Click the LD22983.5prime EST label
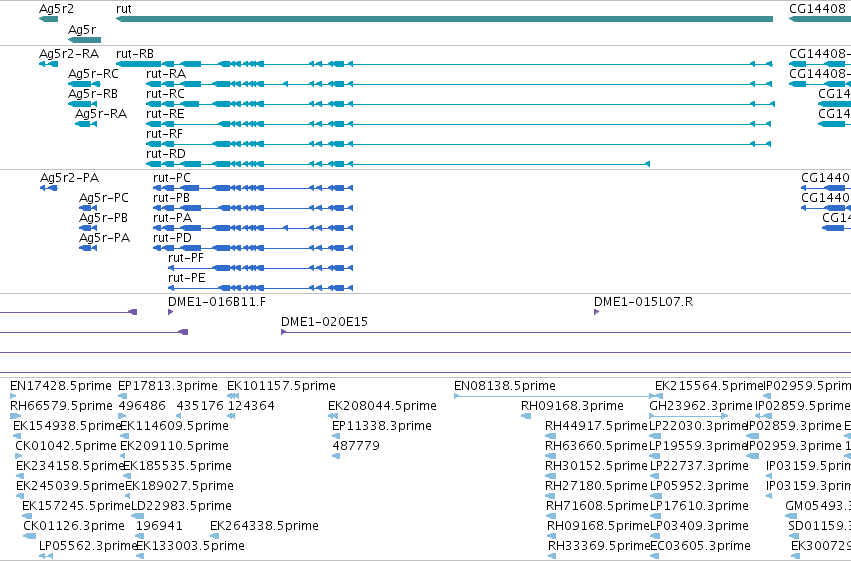851x561 pixels. pyautogui.click(x=181, y=507)
